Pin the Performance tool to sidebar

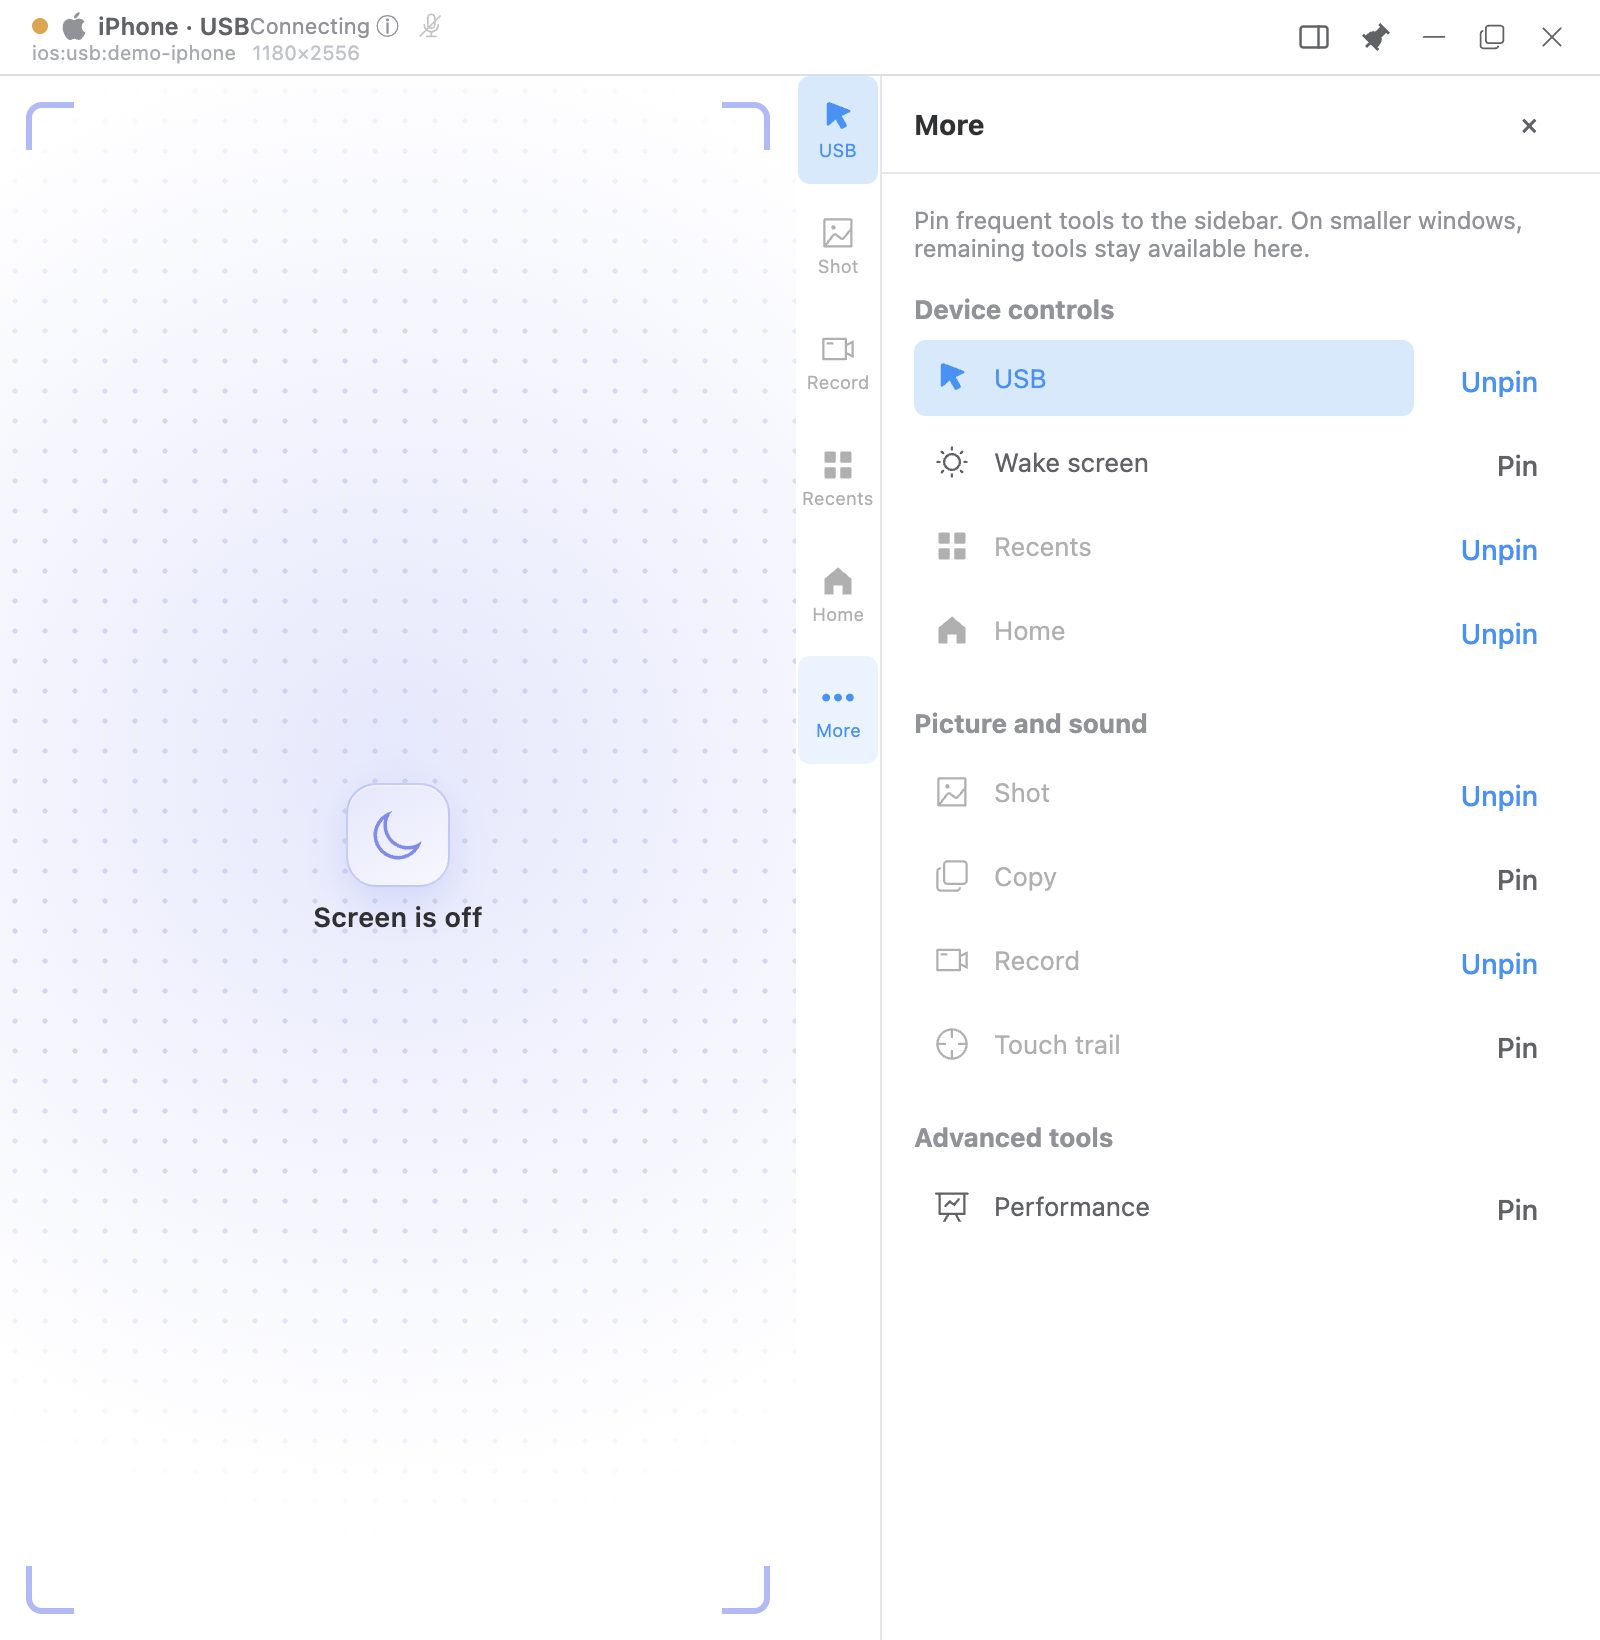(x=1517, y=1210)
